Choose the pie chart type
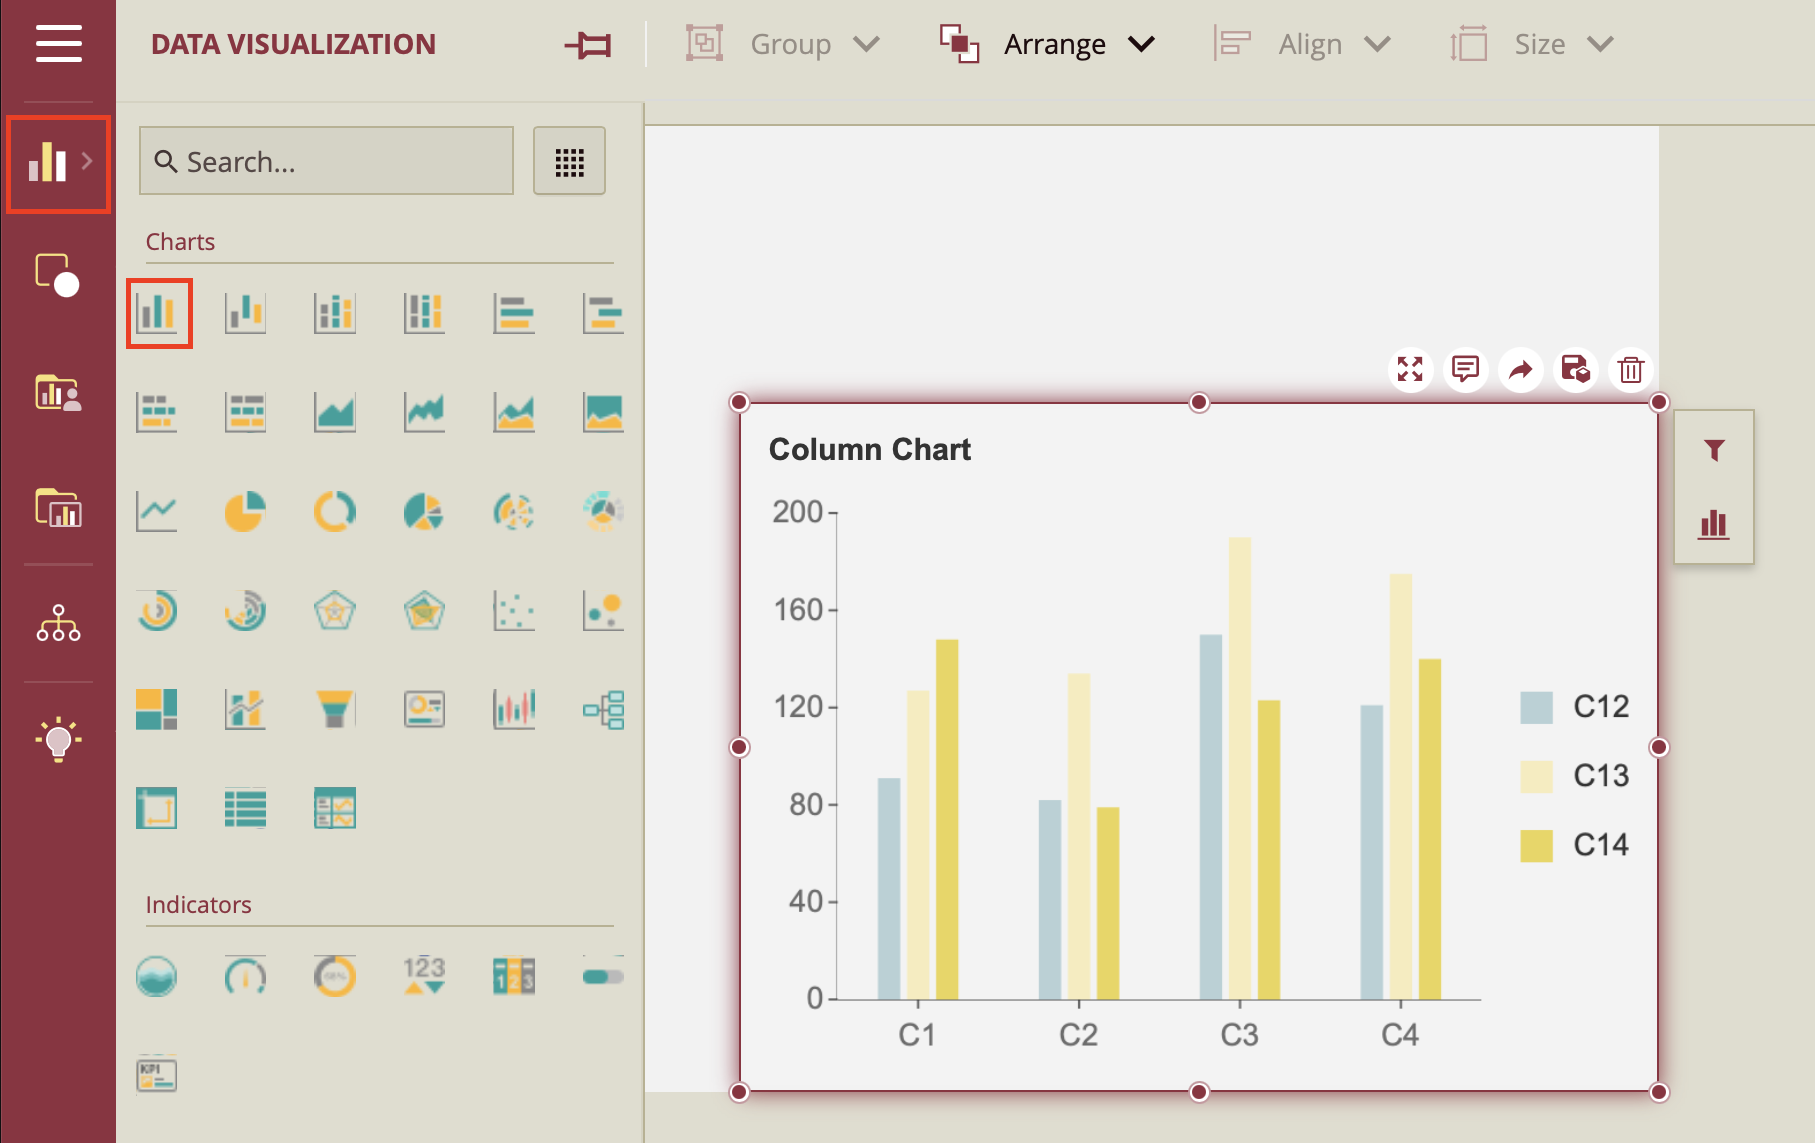Viewport: 1815px width, 1143px height. coord(245,510)
